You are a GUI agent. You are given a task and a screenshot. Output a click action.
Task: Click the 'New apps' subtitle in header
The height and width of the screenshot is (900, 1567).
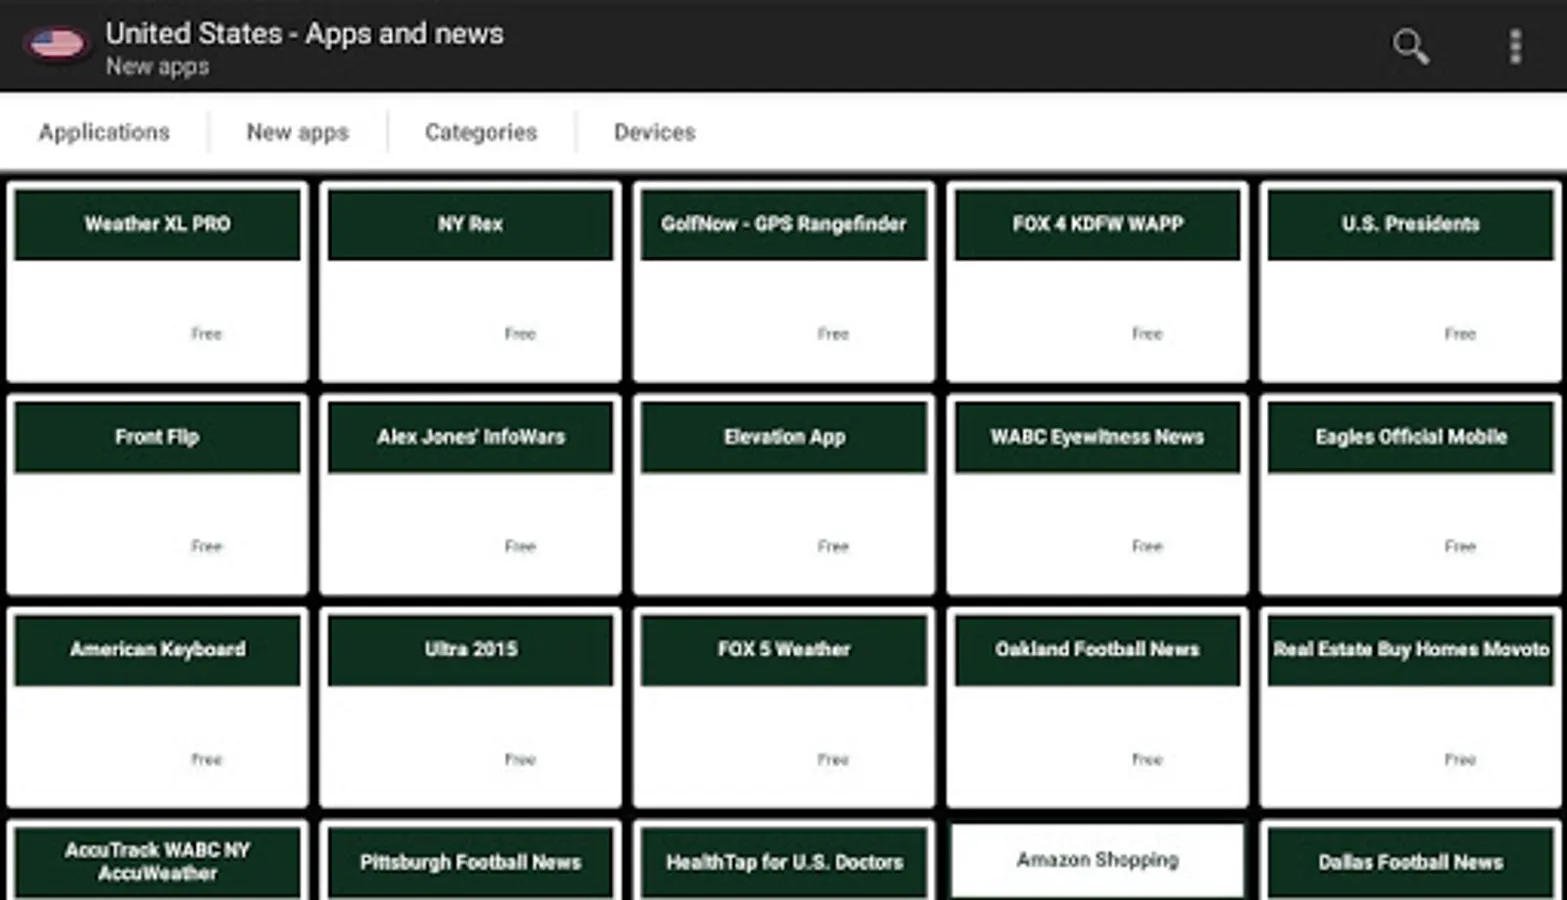tap(158, 67)
